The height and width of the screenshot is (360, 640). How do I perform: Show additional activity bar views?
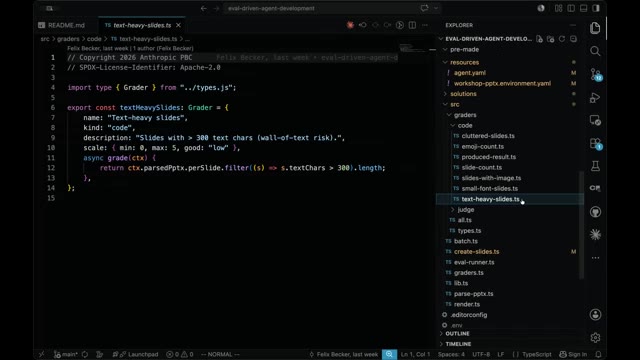point(595,258)
